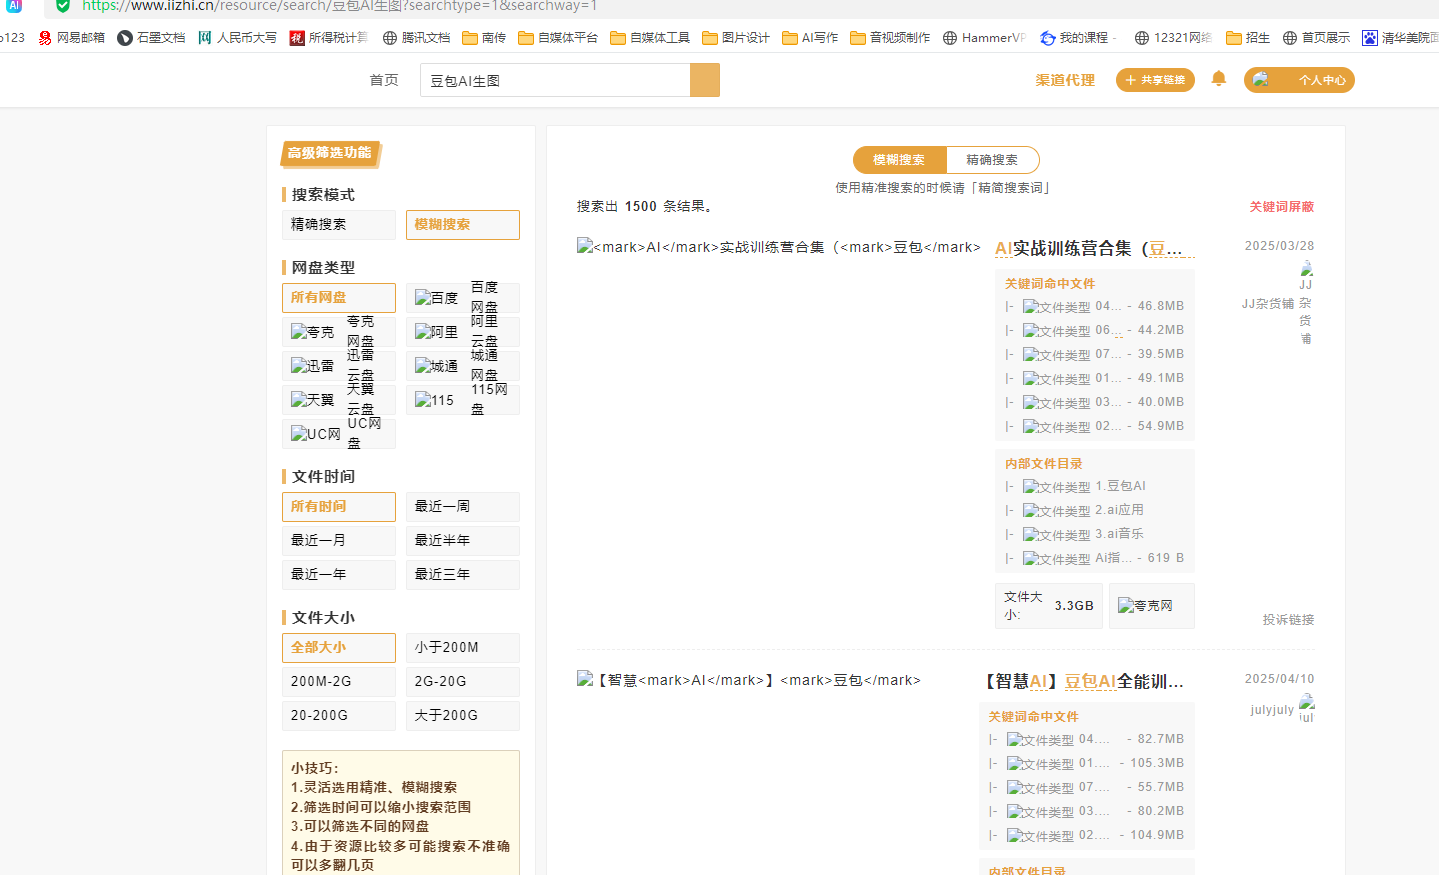The image size is (1439, 875).
Task: Filter by UC netdisk icon
Action: tap(315, 434)
